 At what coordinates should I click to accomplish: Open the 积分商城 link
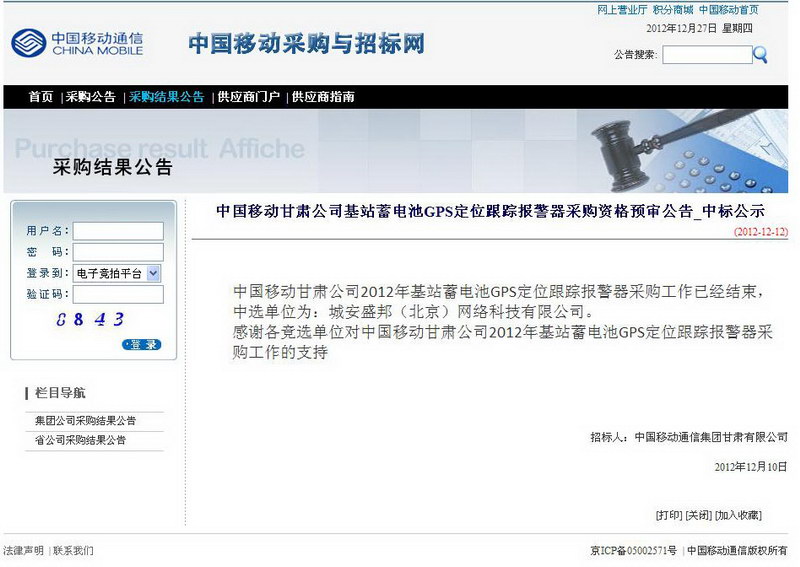[673, 10]
